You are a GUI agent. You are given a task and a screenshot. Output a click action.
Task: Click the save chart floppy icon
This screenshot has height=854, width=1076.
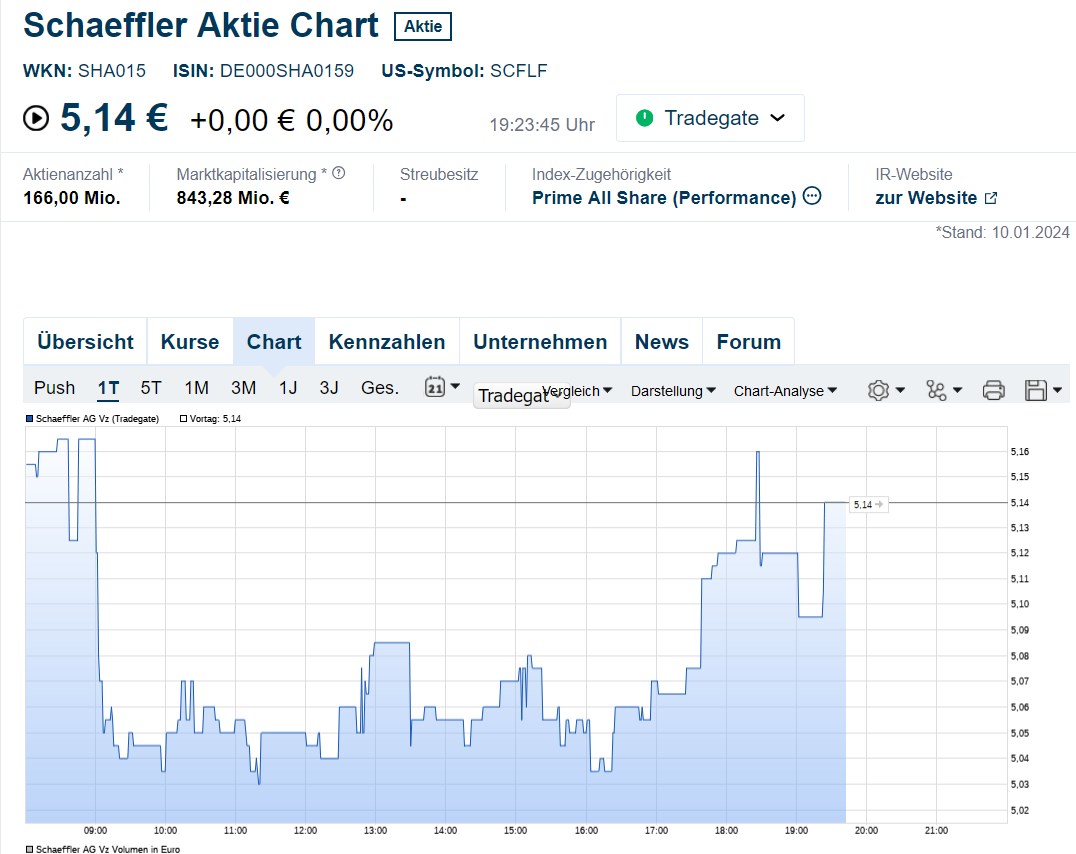tap(1036, 390)
